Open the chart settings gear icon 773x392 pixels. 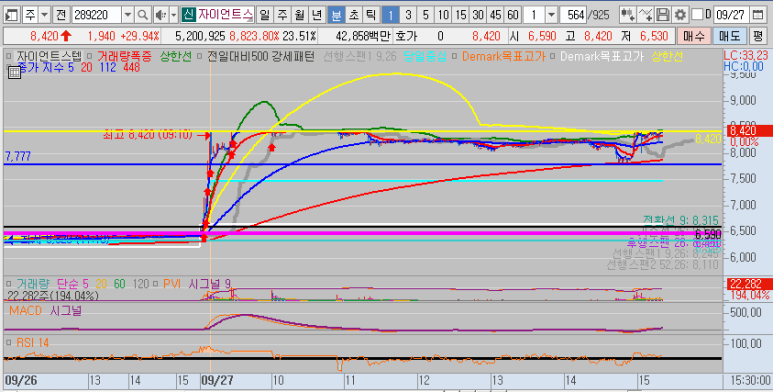pyautogui.click(x=681, y=15)
